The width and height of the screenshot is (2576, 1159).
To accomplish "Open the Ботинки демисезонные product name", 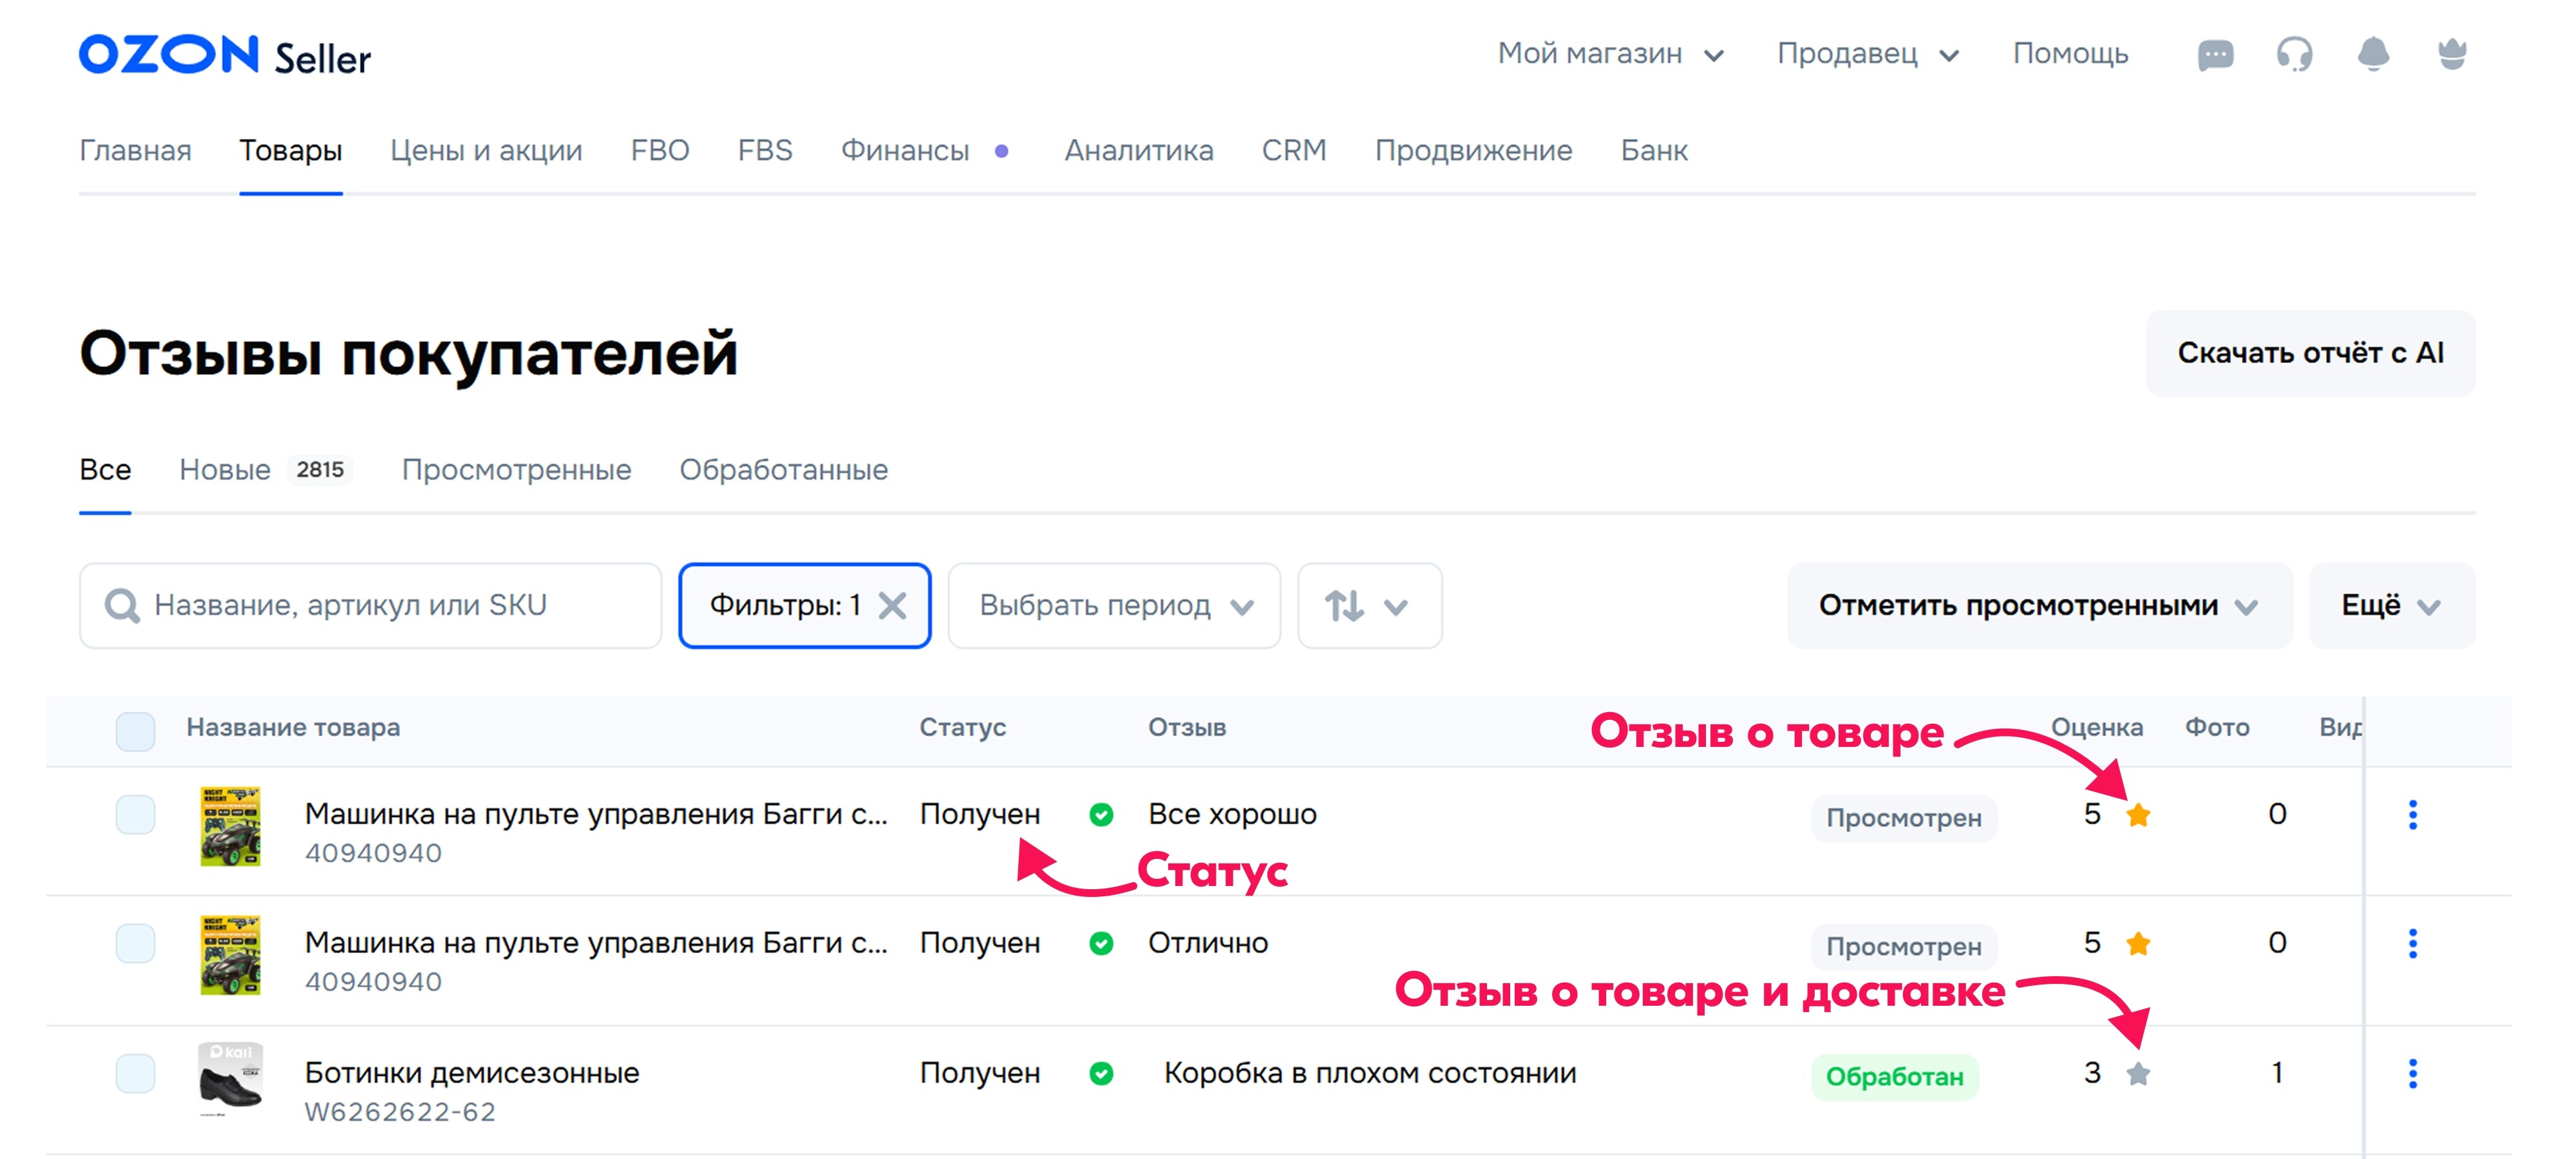I will click(471, 1073).
